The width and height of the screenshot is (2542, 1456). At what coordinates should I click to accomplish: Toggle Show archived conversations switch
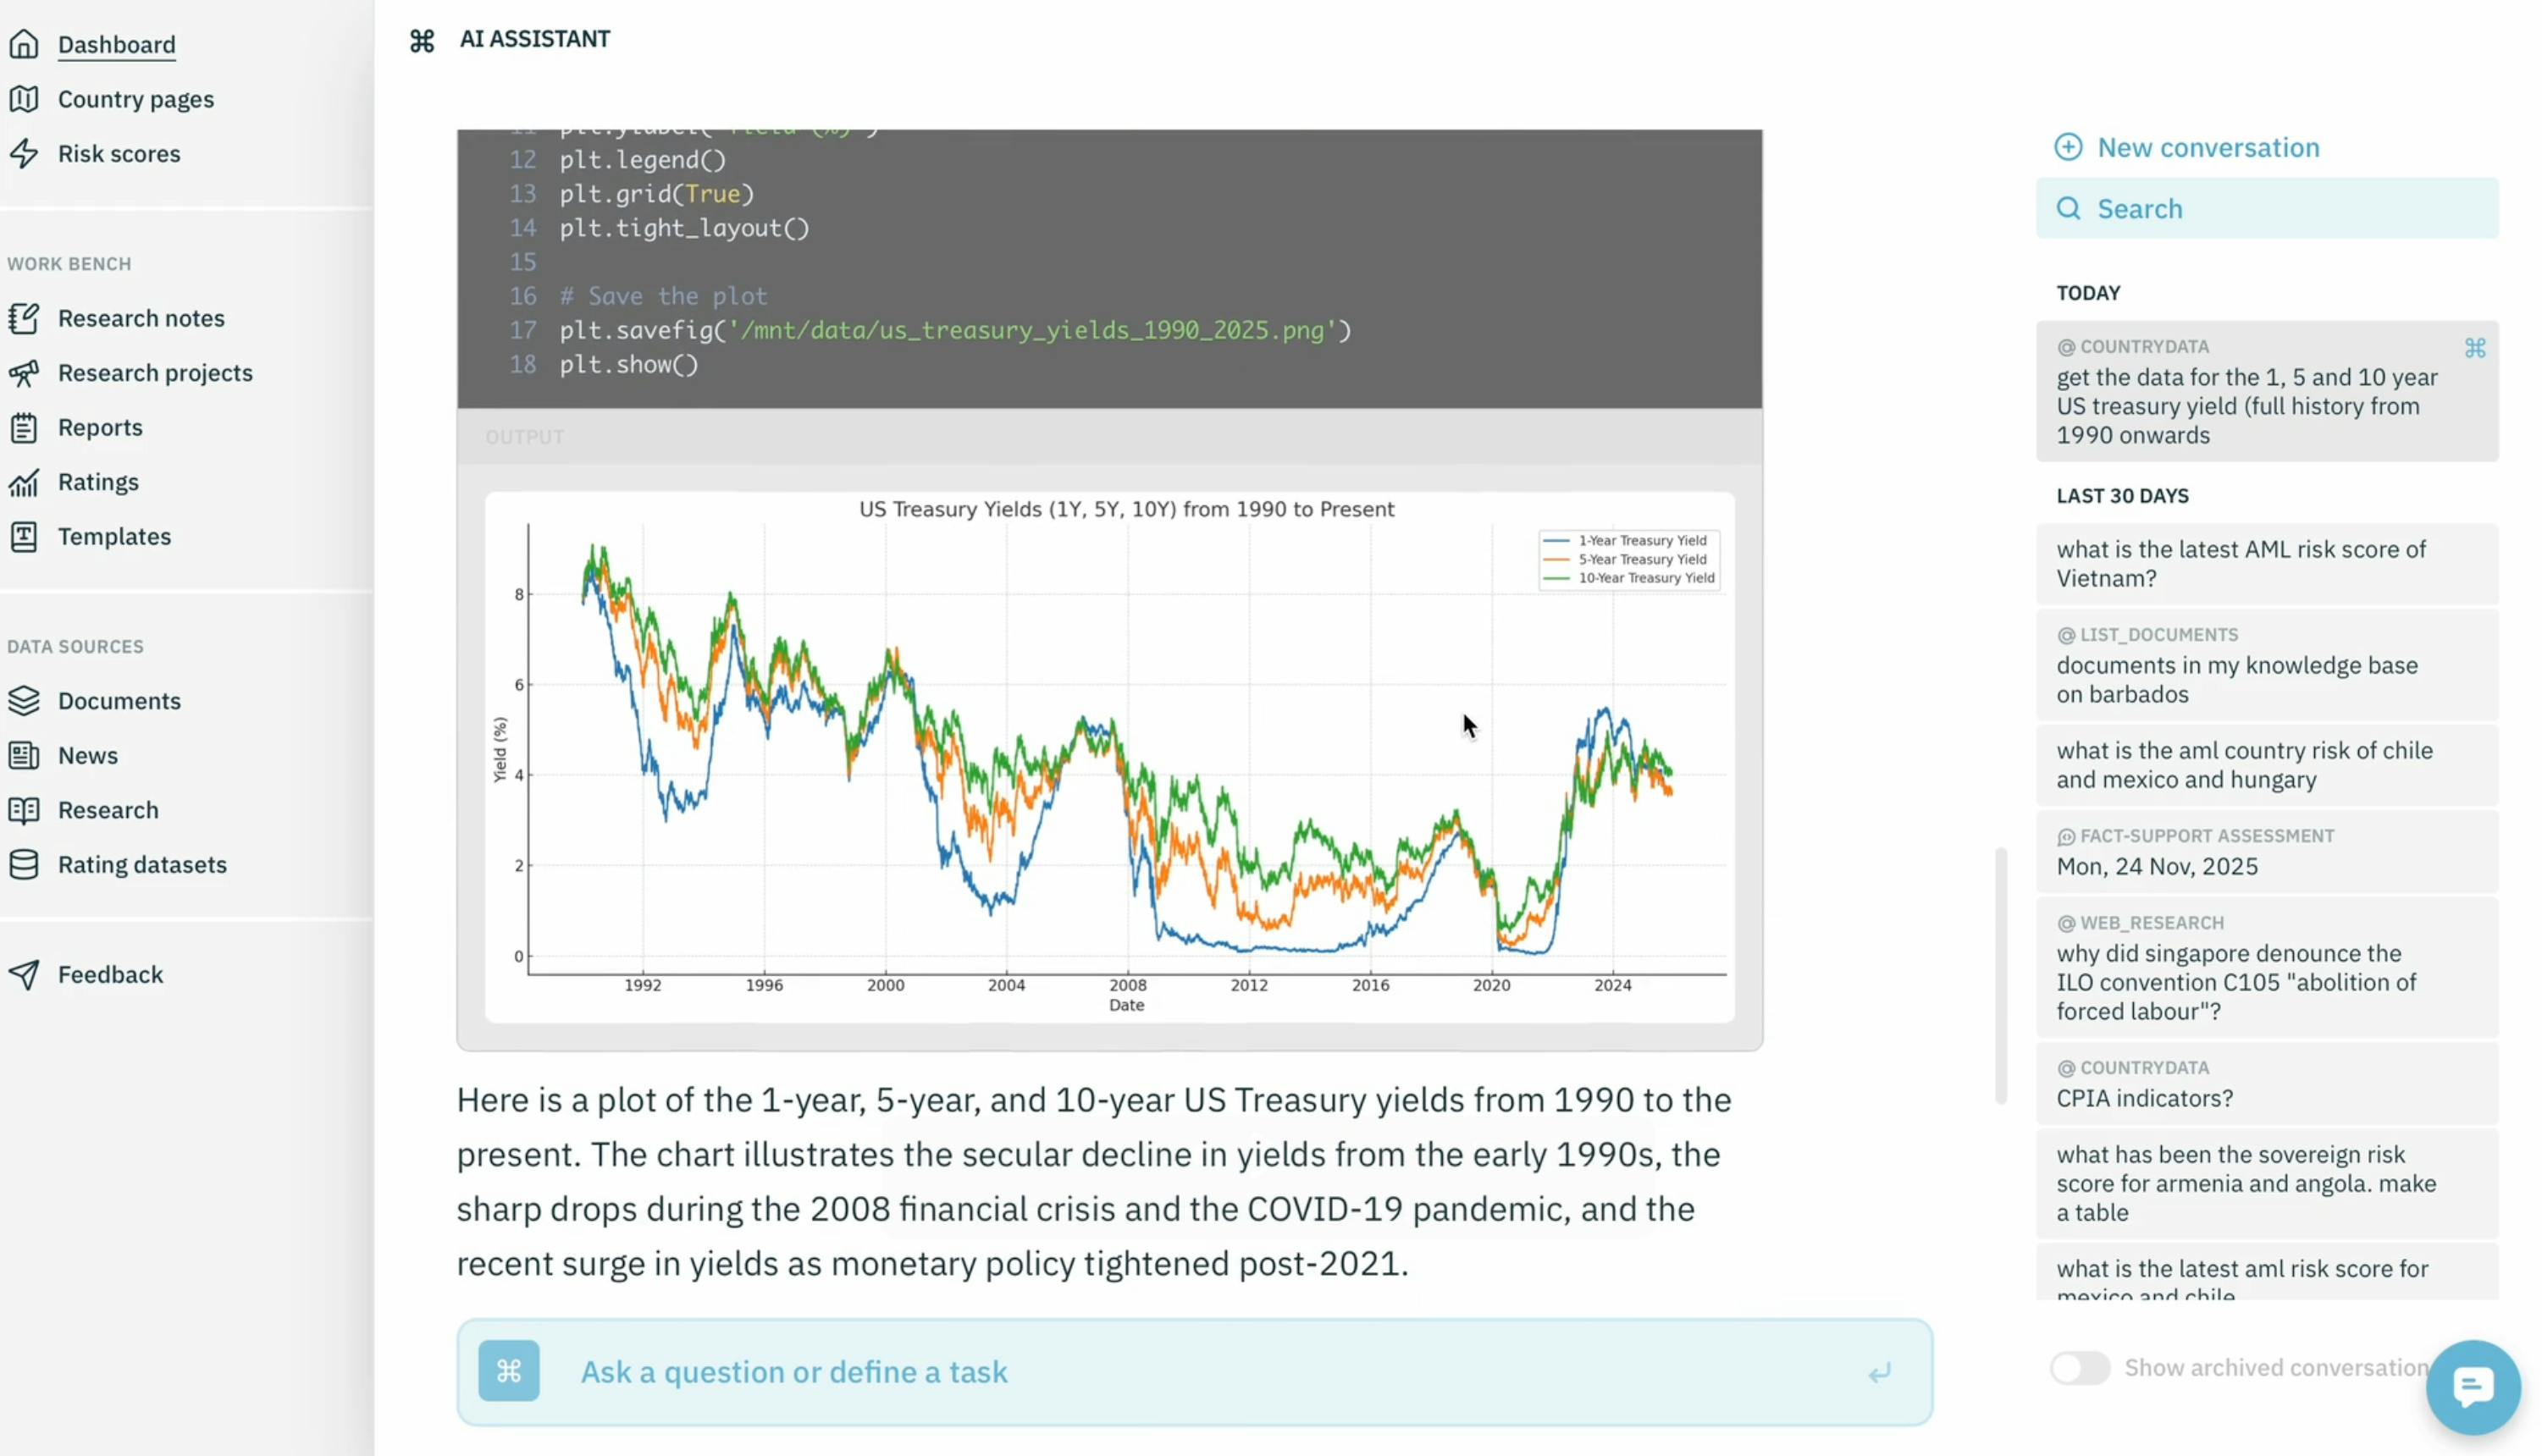[x=2079, y=1368]
